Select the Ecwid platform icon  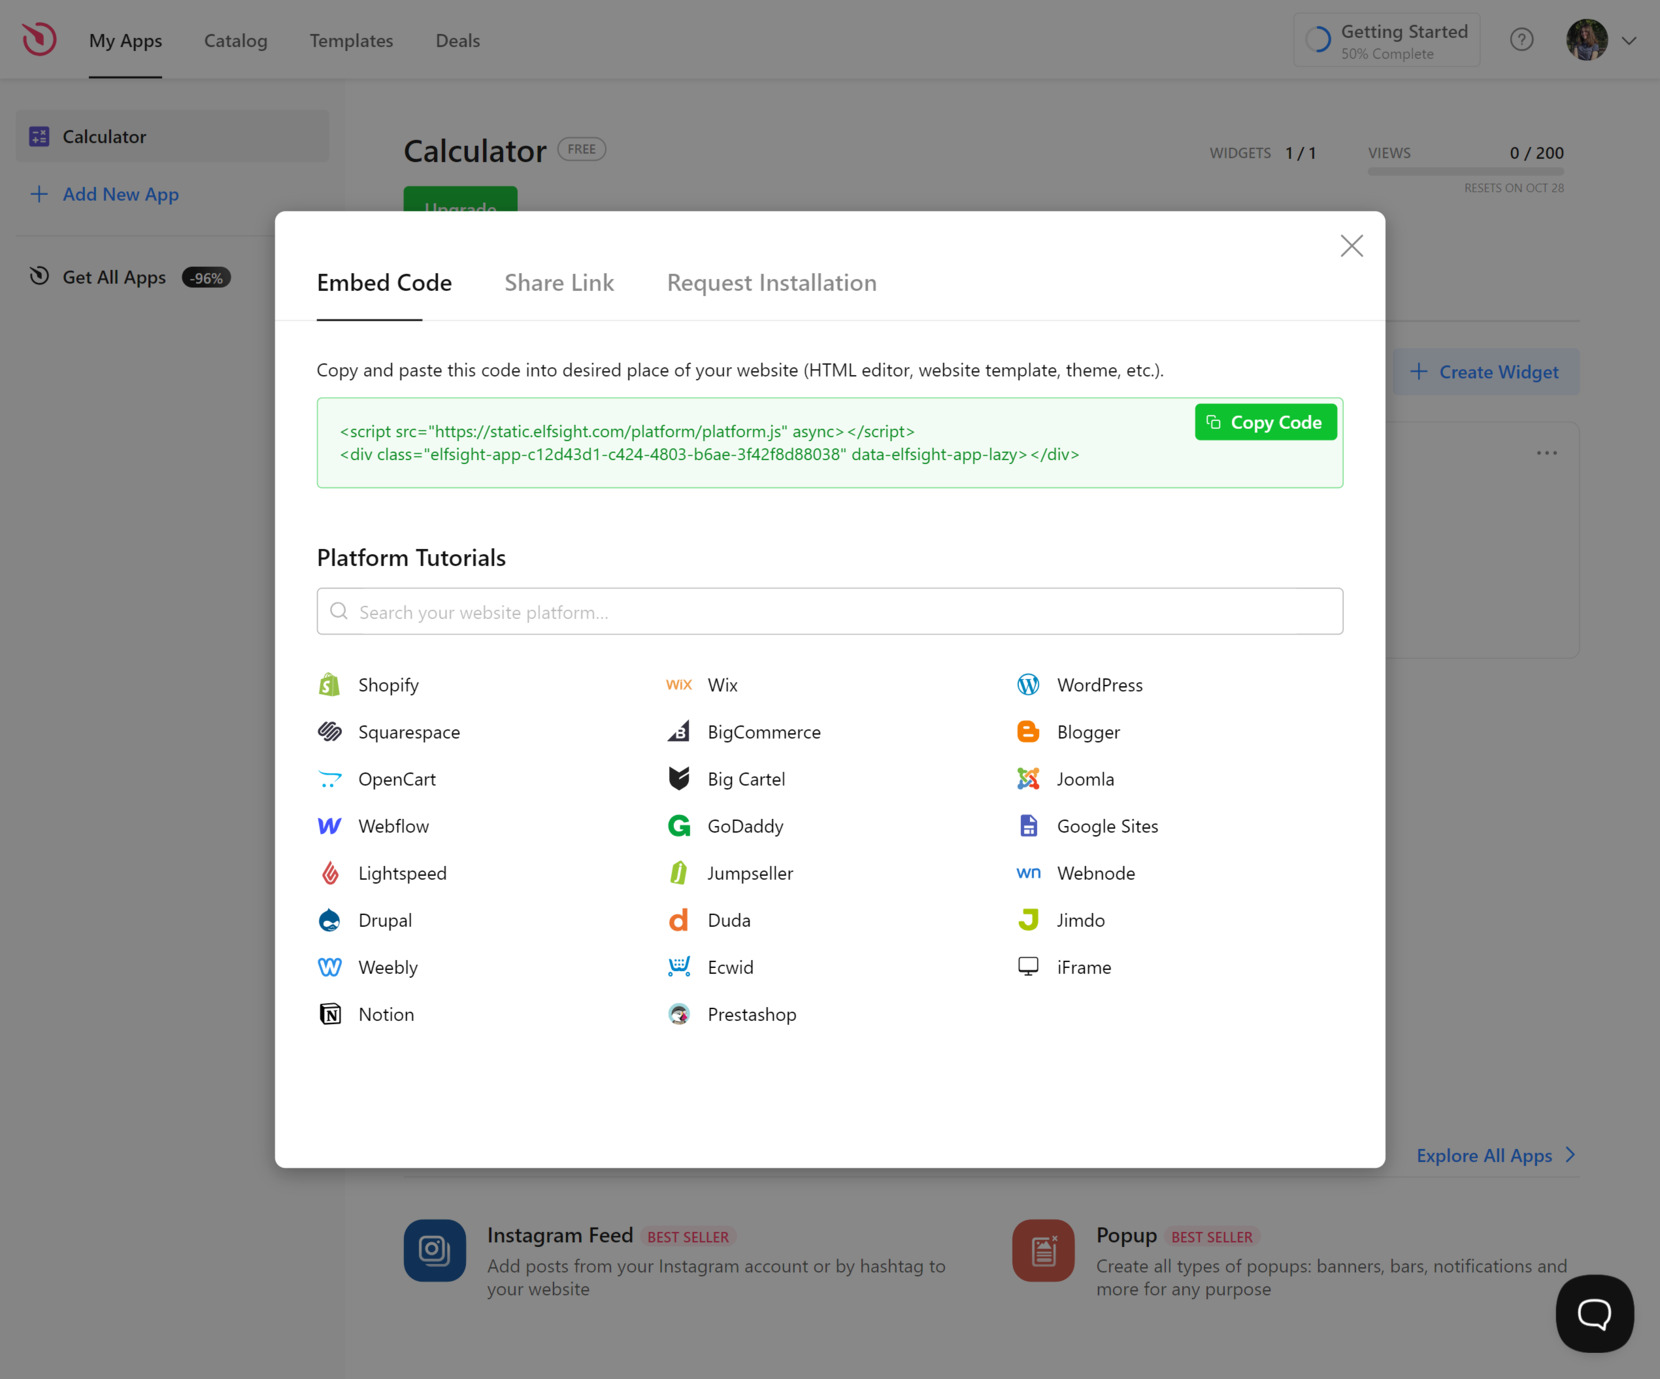click(679, 967)
